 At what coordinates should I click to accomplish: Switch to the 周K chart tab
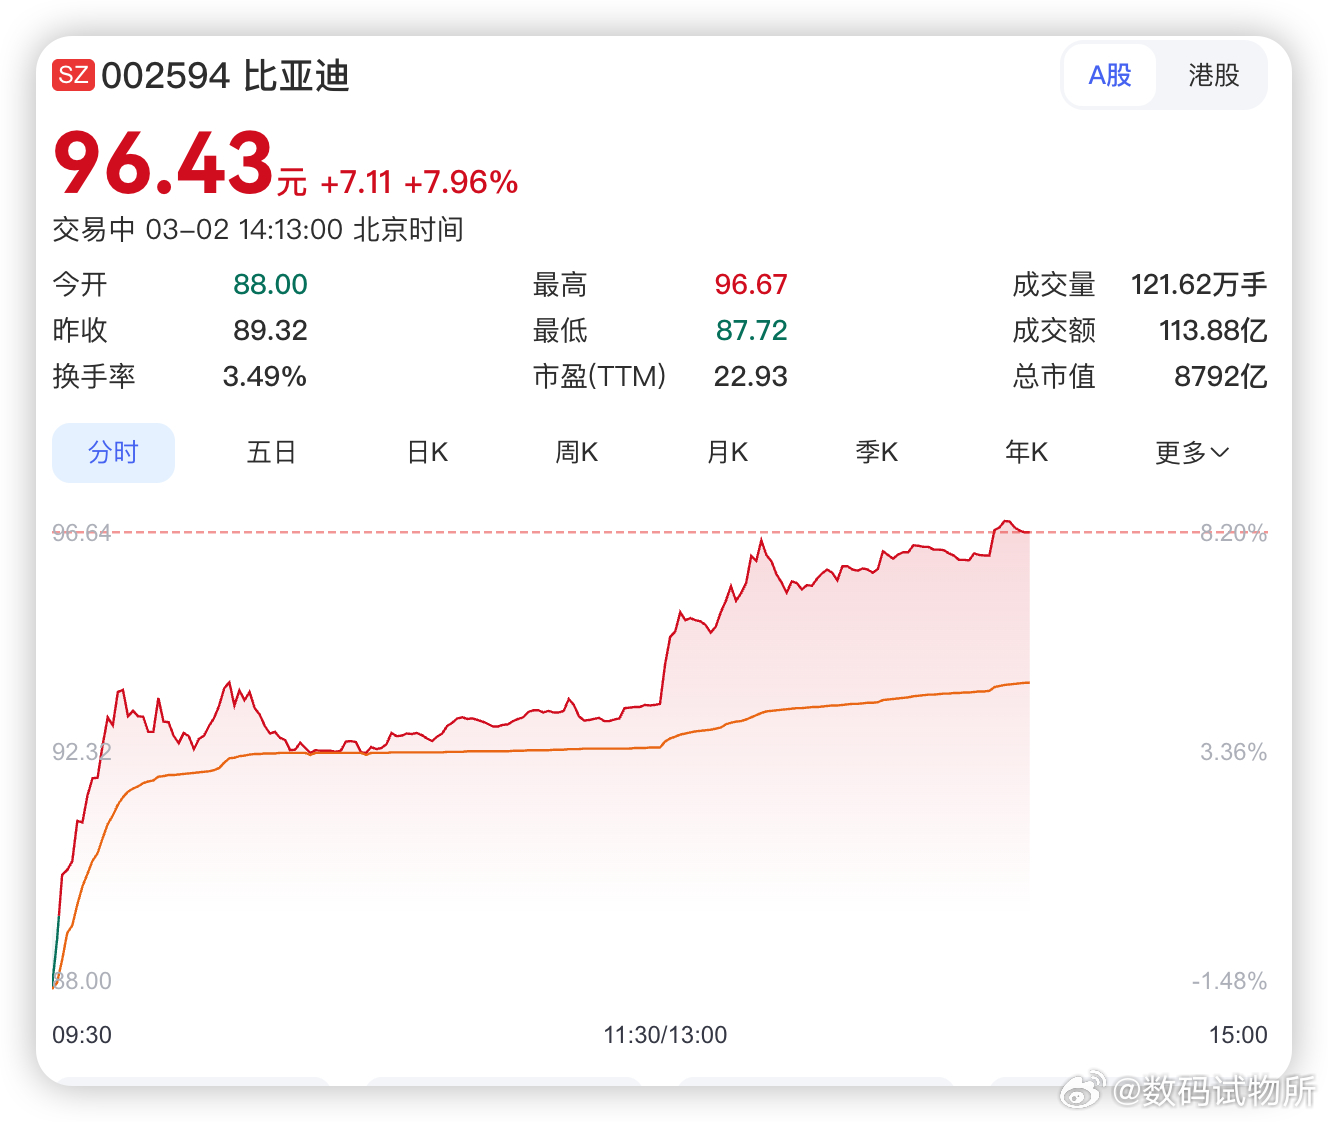click(577, 453)
